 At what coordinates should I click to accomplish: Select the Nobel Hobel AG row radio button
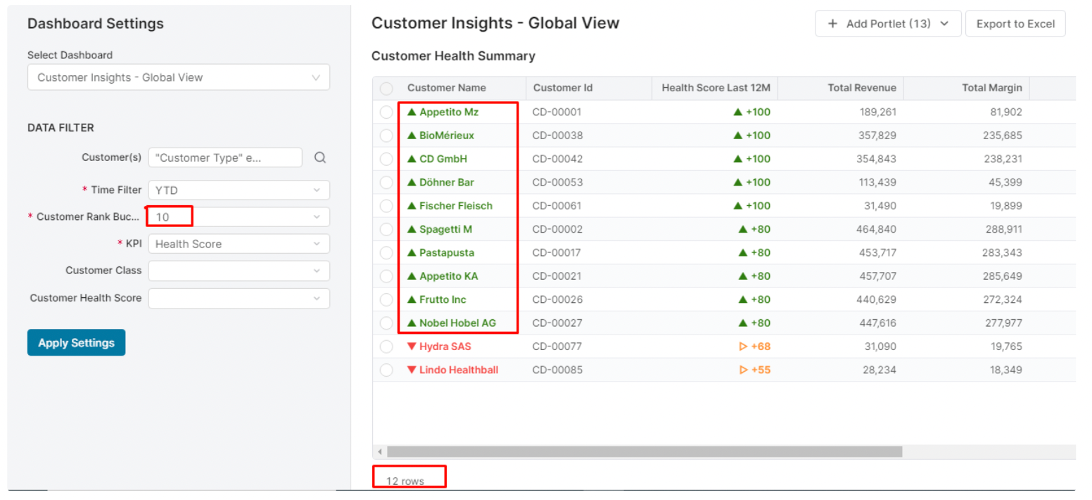387,323
